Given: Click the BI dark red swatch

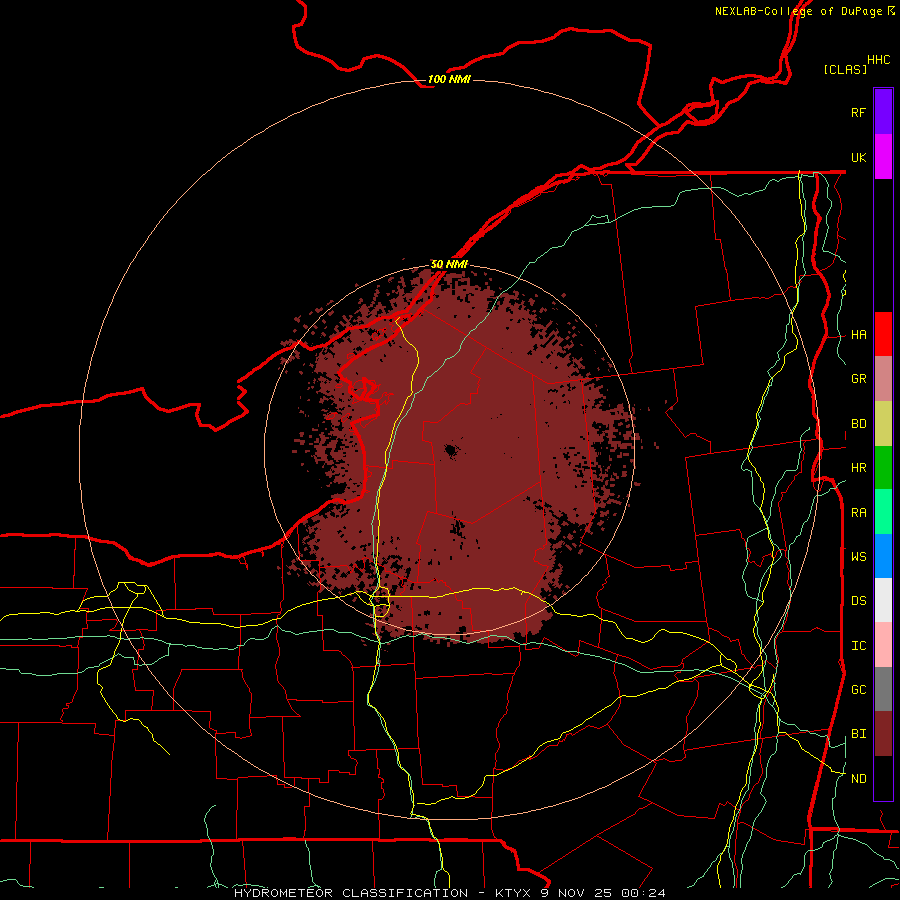Looking at the screenshot, I should (883, 734).
